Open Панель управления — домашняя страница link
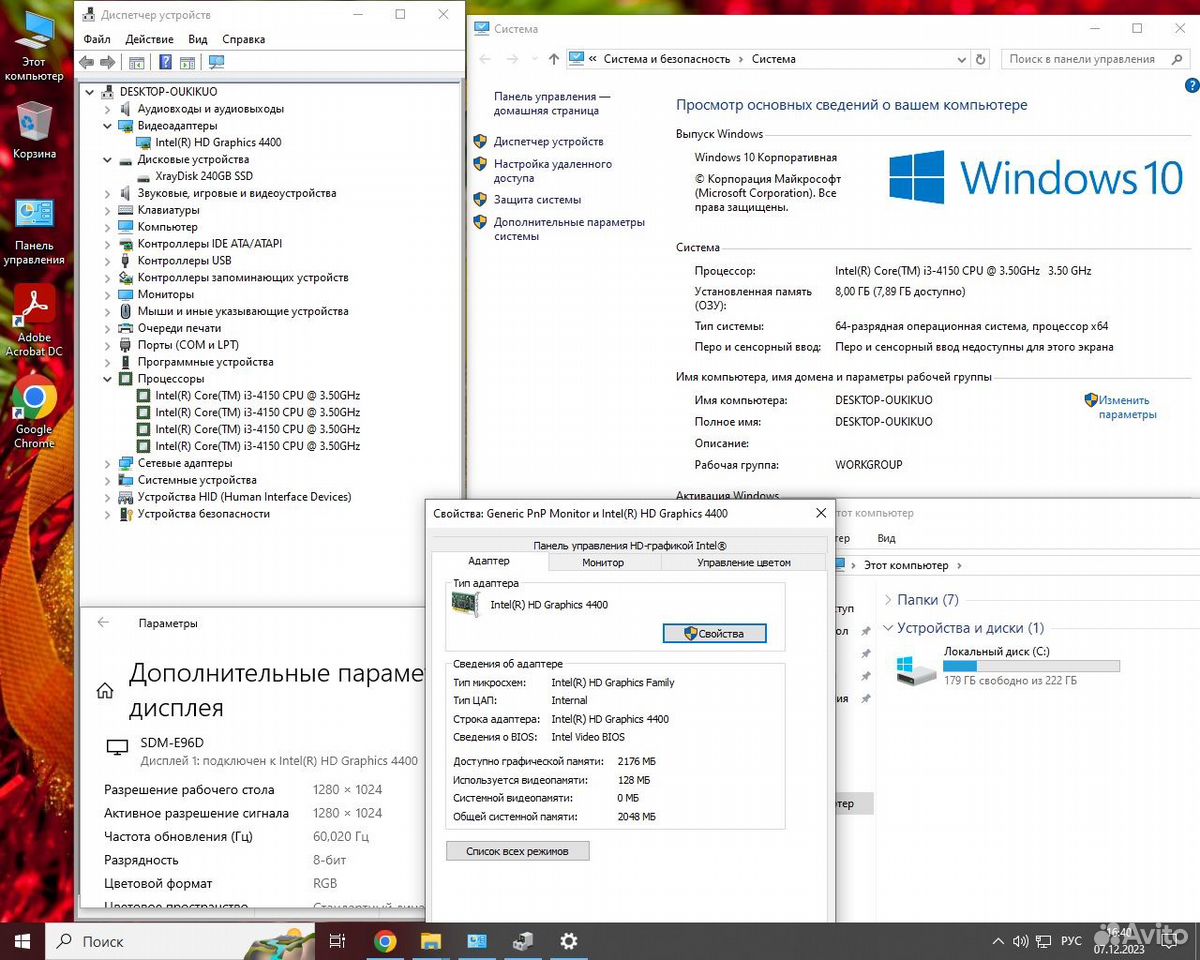 [552, 104]
